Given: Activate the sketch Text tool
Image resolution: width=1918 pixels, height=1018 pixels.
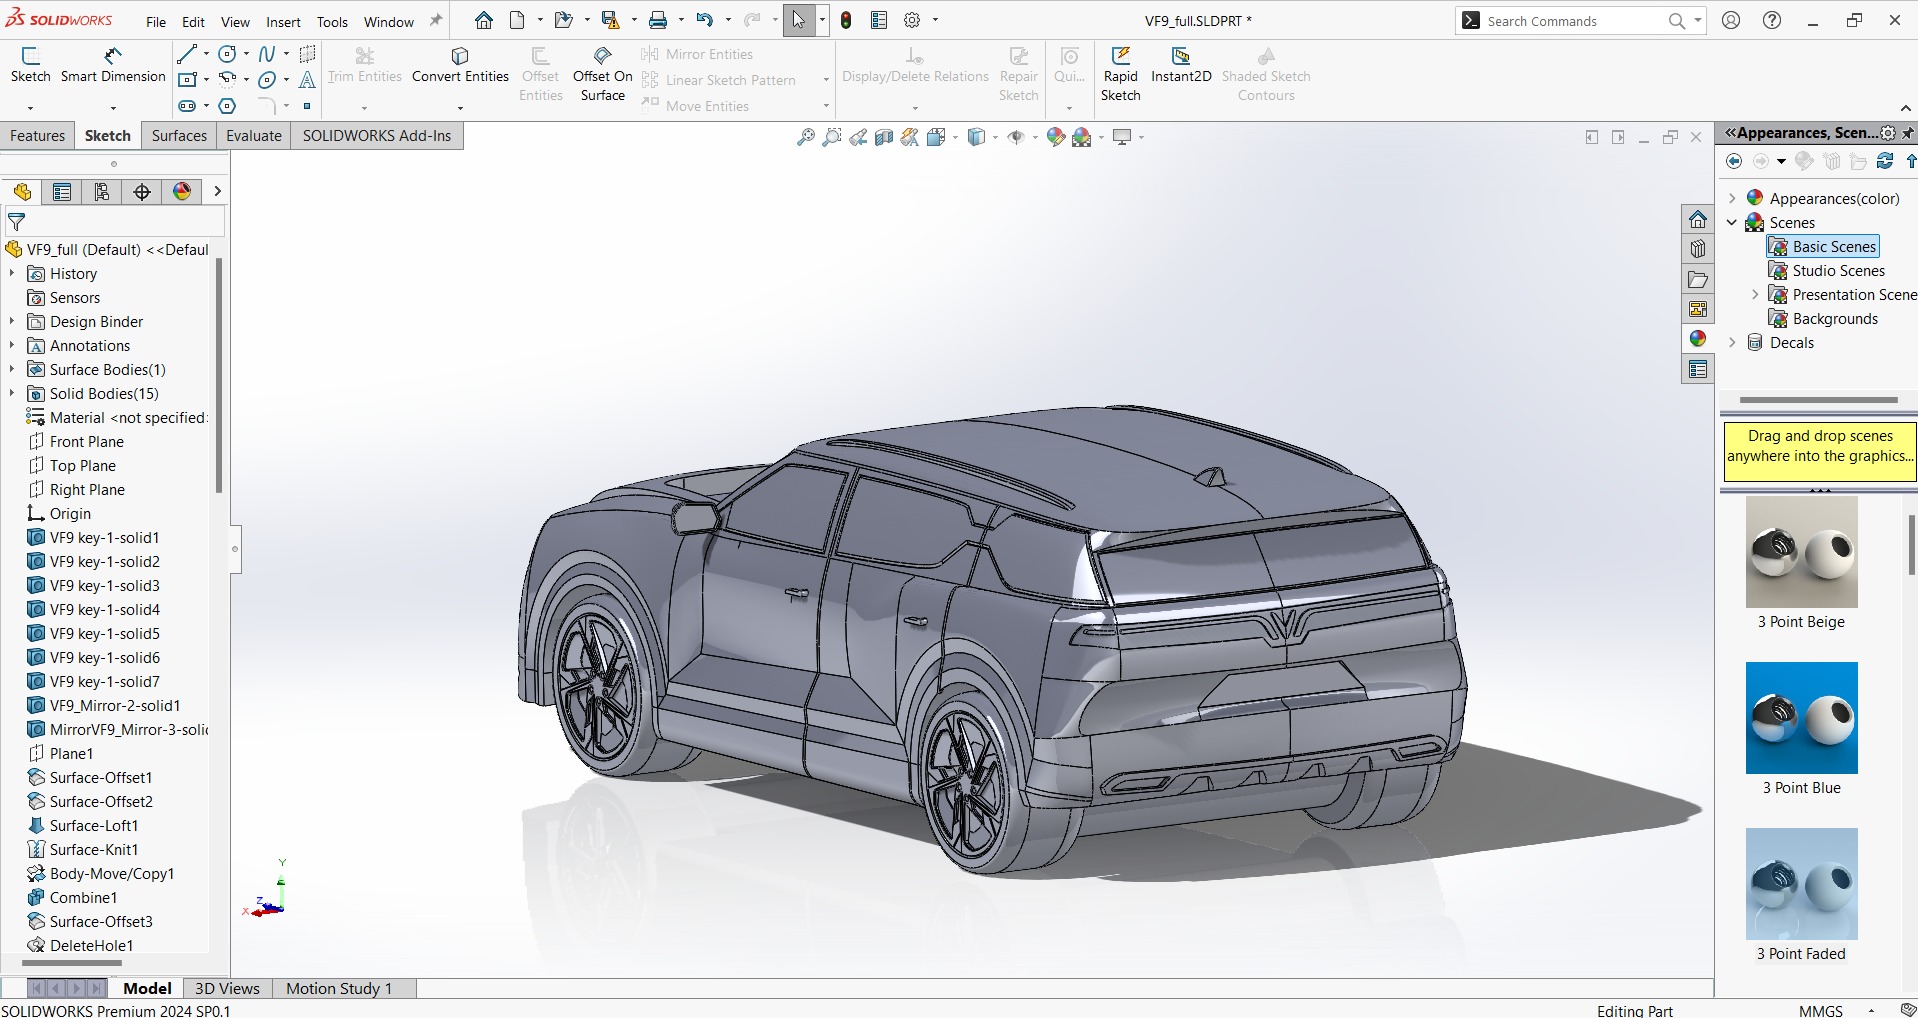Looking at the screenshot, I should click(x=307, y=80).
